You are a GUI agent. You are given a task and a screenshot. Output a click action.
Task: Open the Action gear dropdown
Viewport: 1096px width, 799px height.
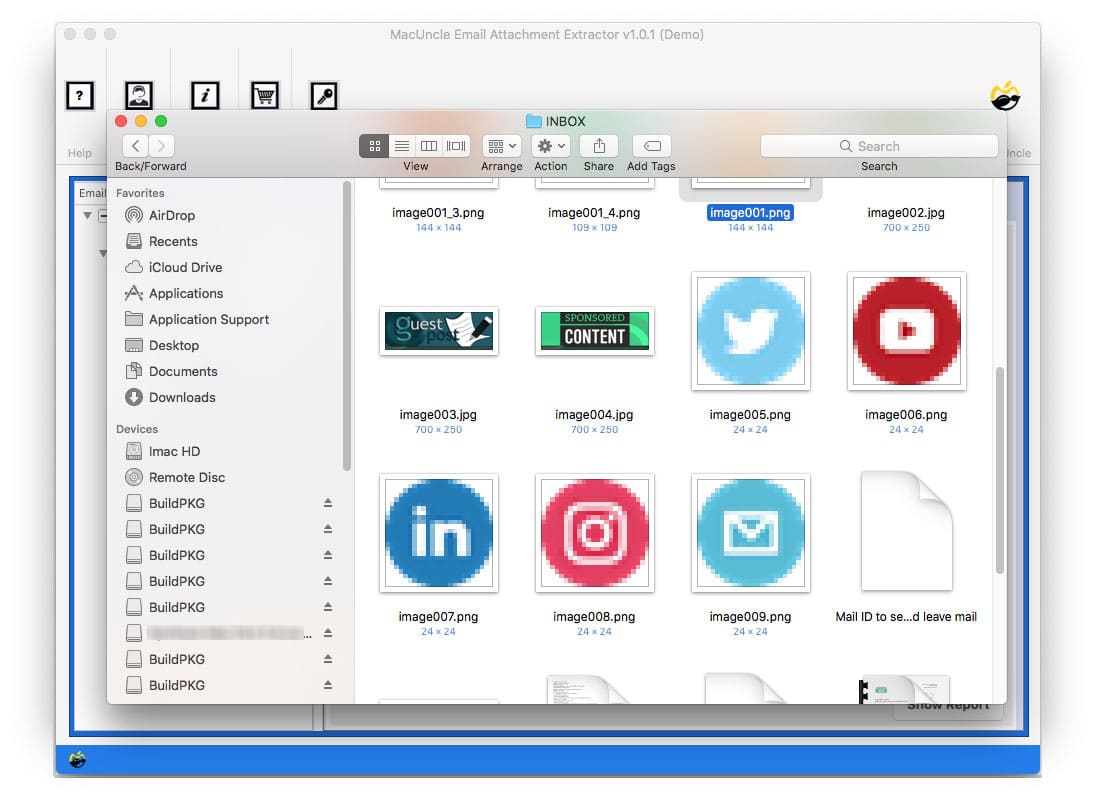[x=551, y=146]
